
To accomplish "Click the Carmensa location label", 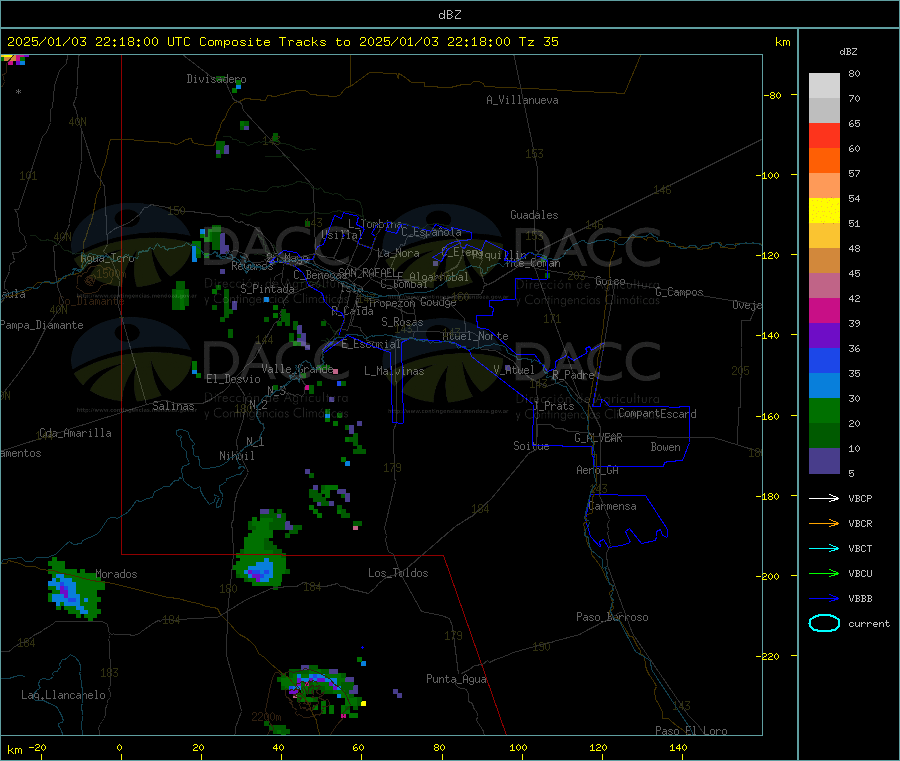I will tap(612, 506).
